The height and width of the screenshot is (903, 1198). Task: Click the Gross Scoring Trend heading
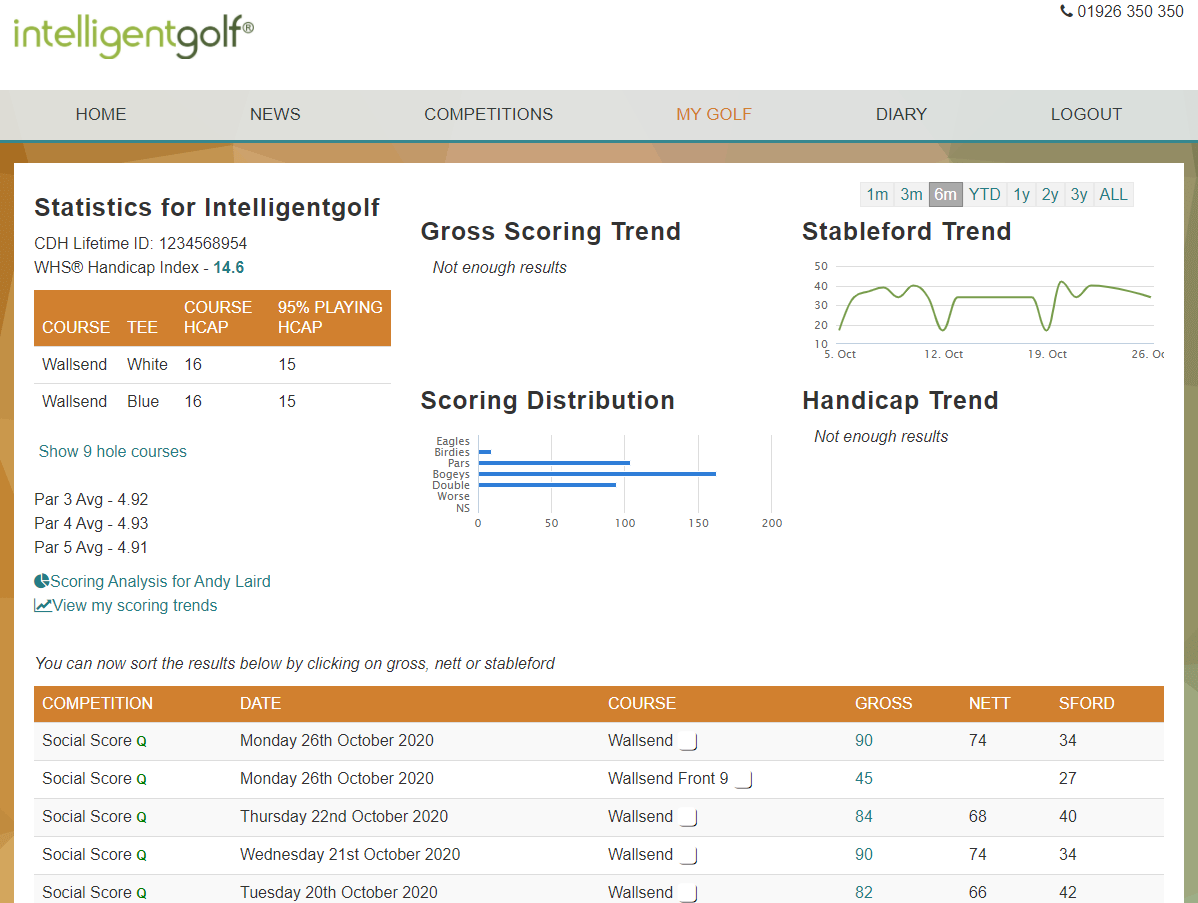click(550, 231)
